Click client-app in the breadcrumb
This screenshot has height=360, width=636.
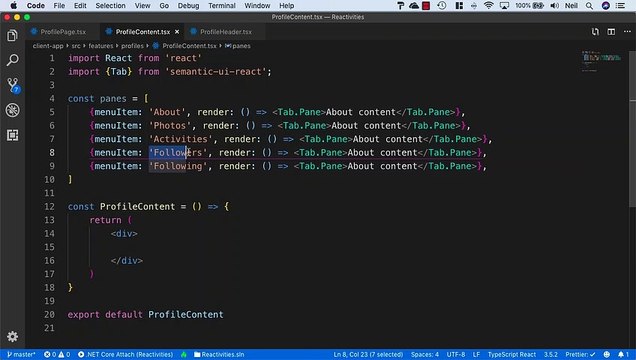[x=48, y=46]
